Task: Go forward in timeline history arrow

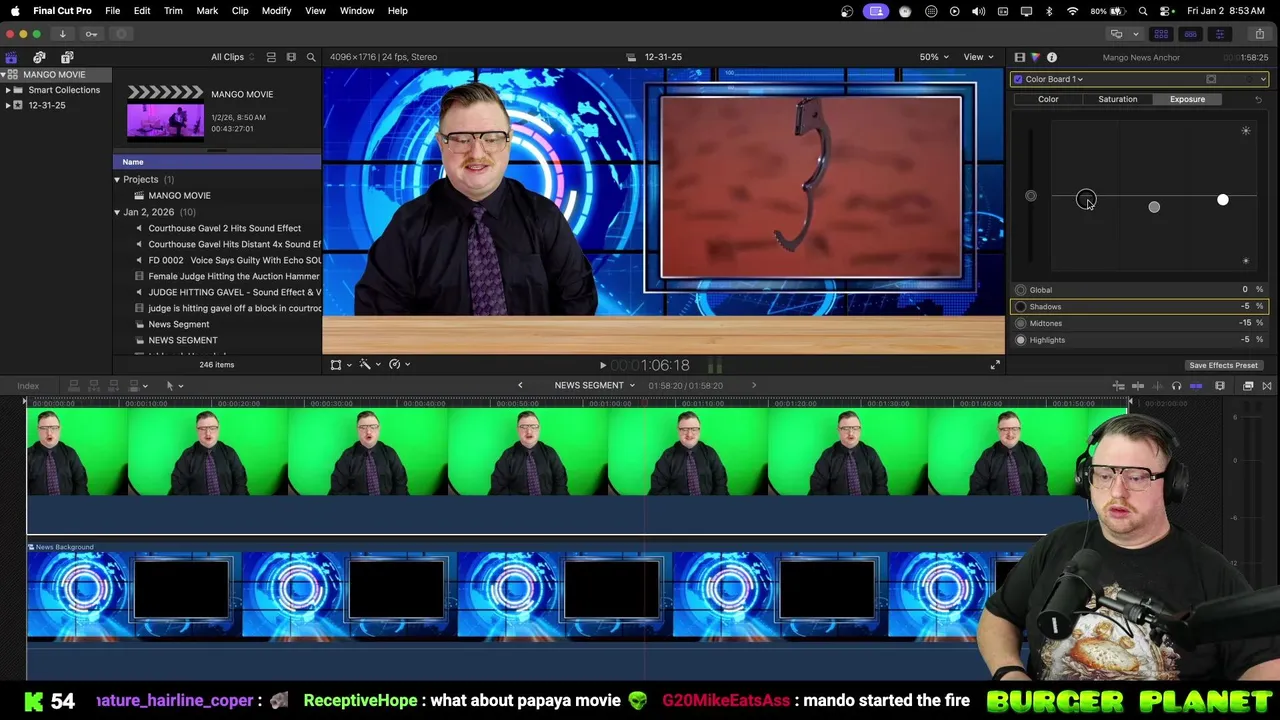Action: (754, 385)
